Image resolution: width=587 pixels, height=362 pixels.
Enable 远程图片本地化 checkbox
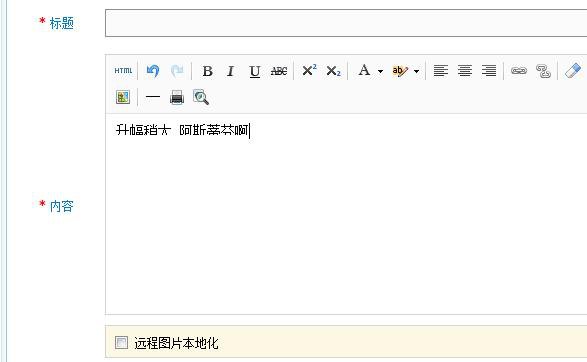pos(121,342)
